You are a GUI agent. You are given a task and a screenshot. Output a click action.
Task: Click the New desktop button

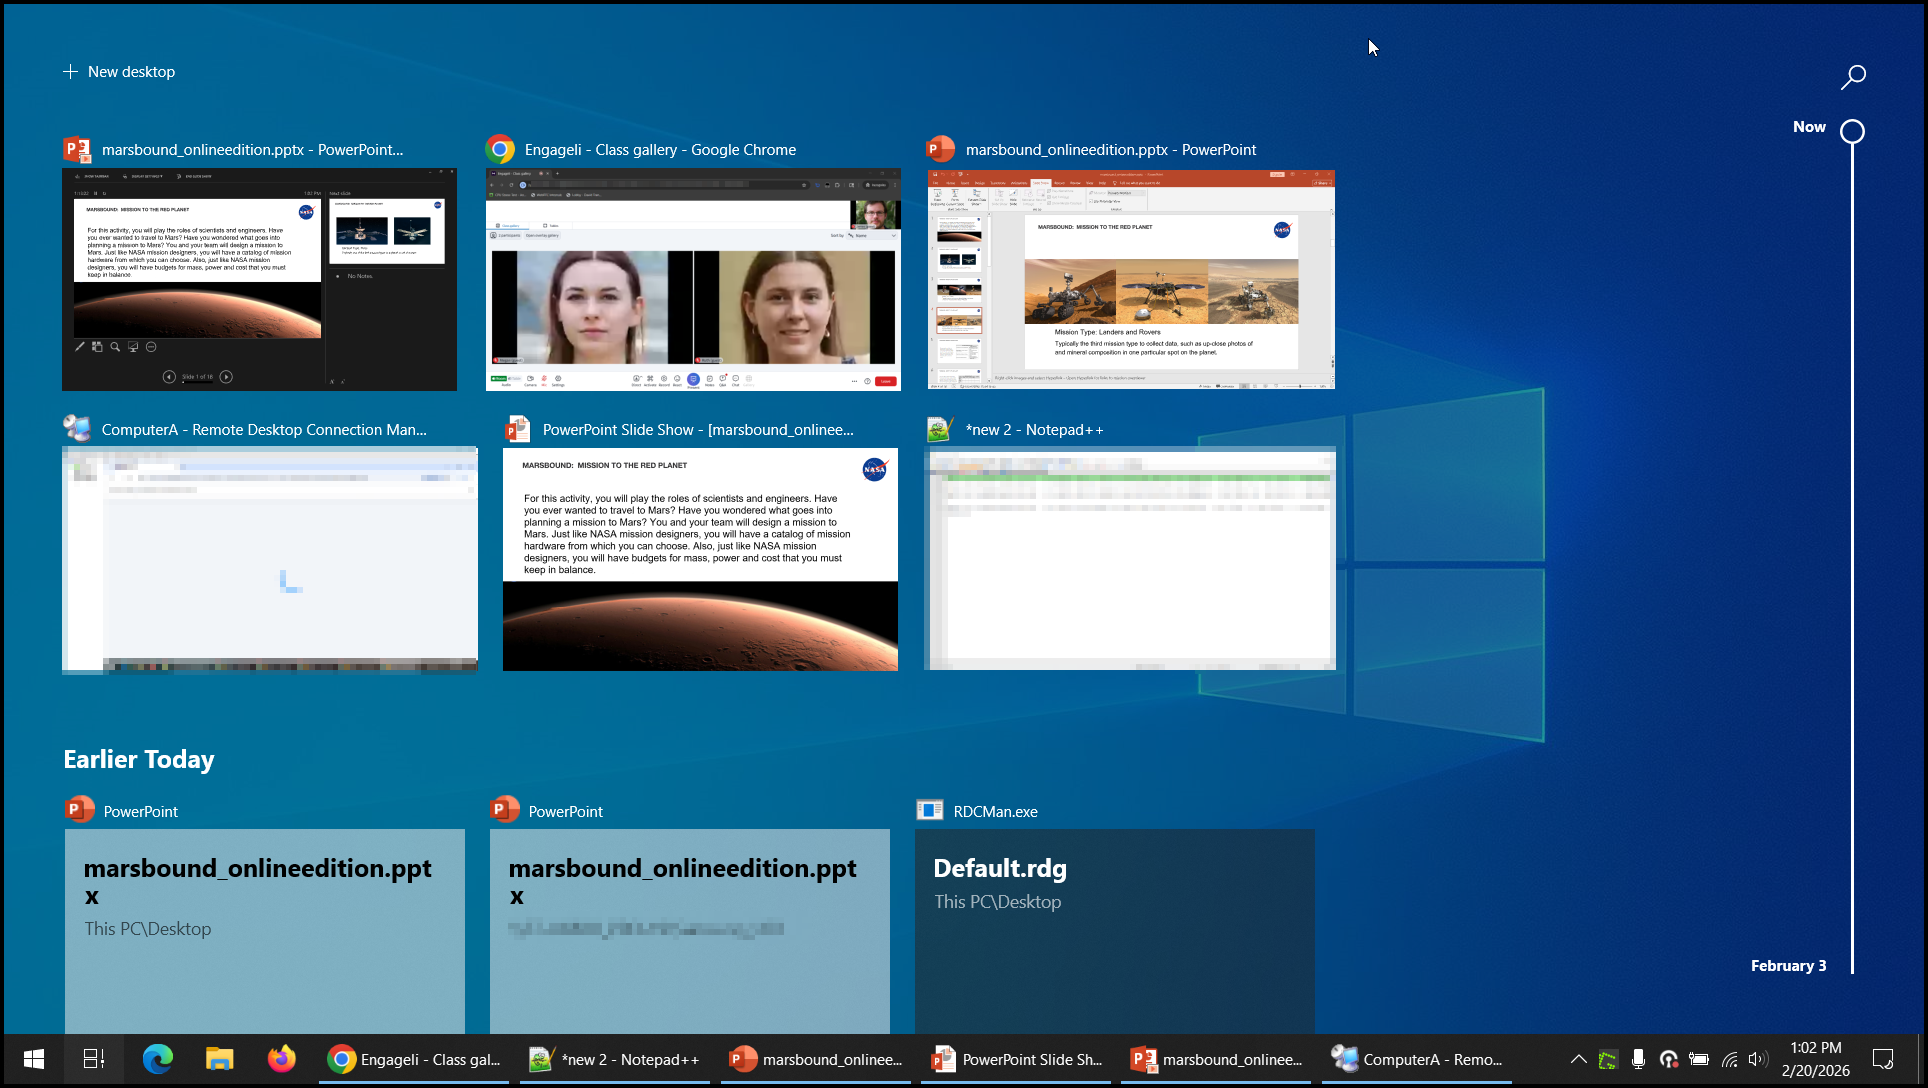coord(119,72)
